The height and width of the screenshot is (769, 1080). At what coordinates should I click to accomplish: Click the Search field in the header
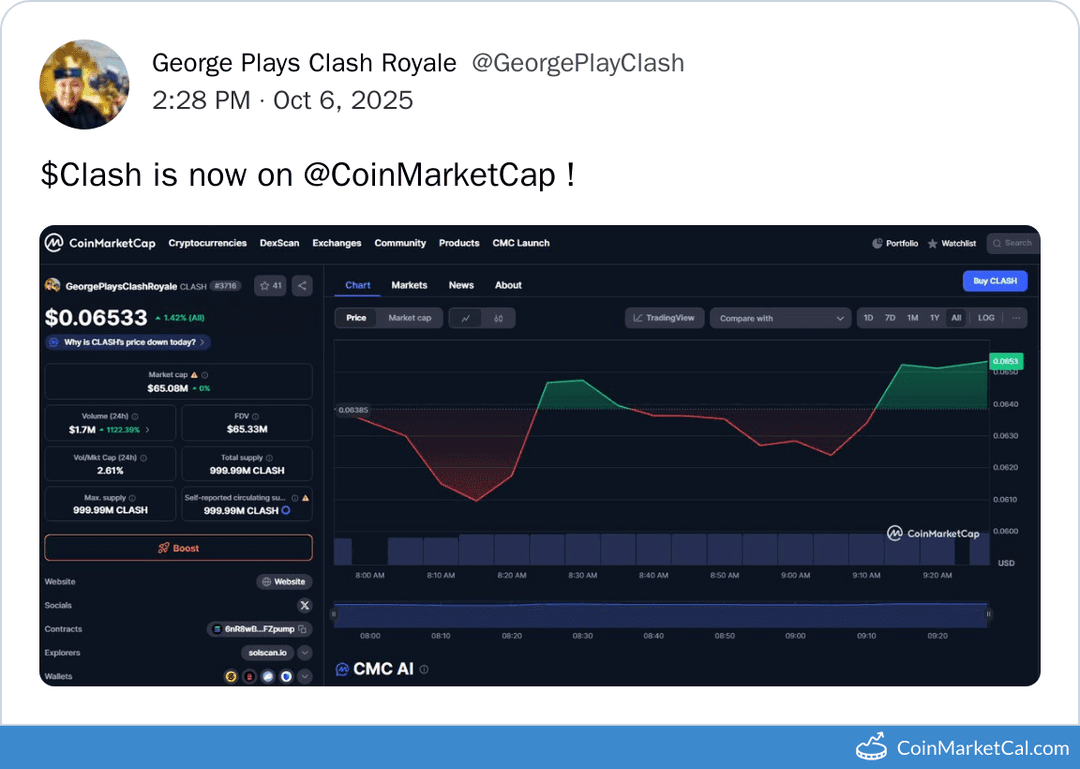1012,243
